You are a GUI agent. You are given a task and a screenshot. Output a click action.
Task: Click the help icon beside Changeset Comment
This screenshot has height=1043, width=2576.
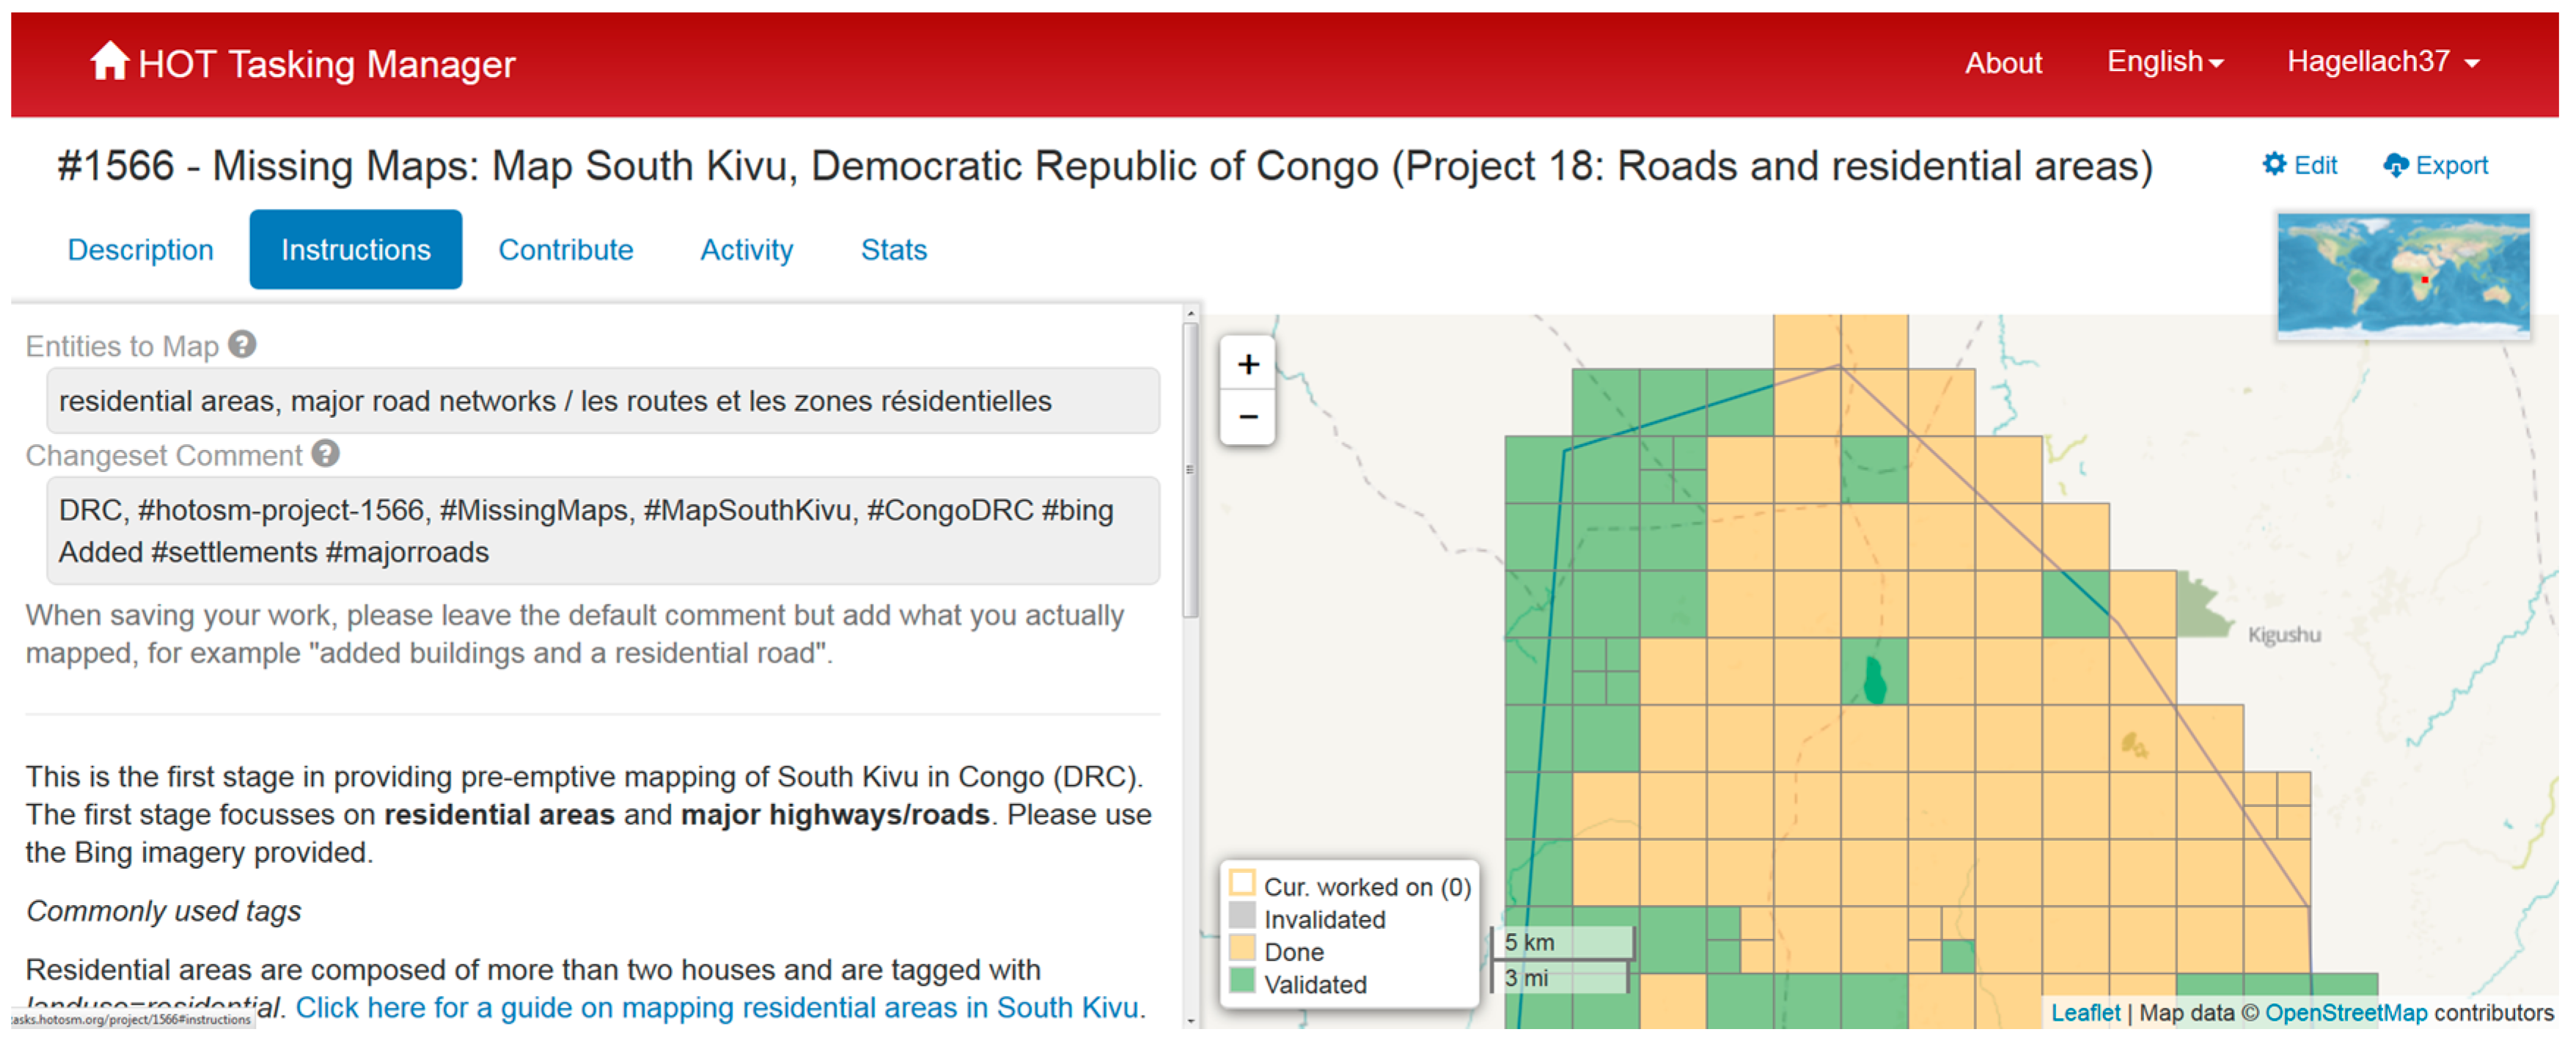pyautogui.click(x=325, y=454)
